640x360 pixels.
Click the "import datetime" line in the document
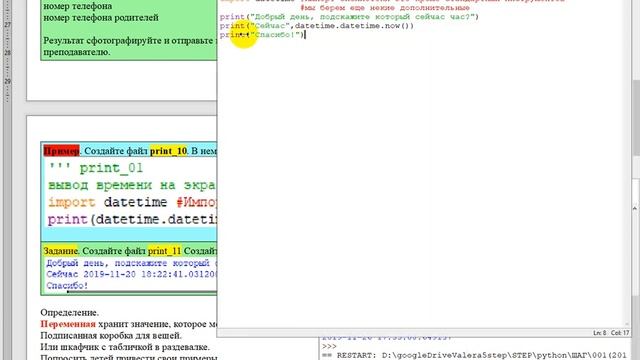tap(108, 202)
